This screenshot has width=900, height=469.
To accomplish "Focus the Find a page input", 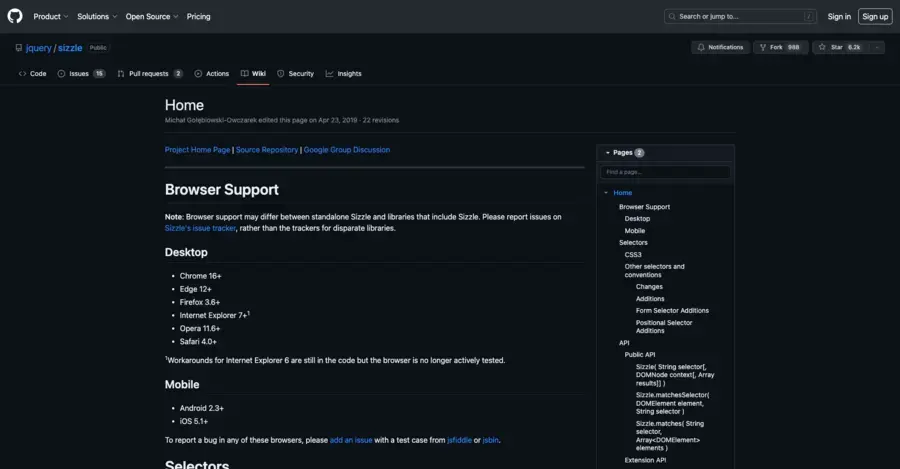I will point(665,172).
